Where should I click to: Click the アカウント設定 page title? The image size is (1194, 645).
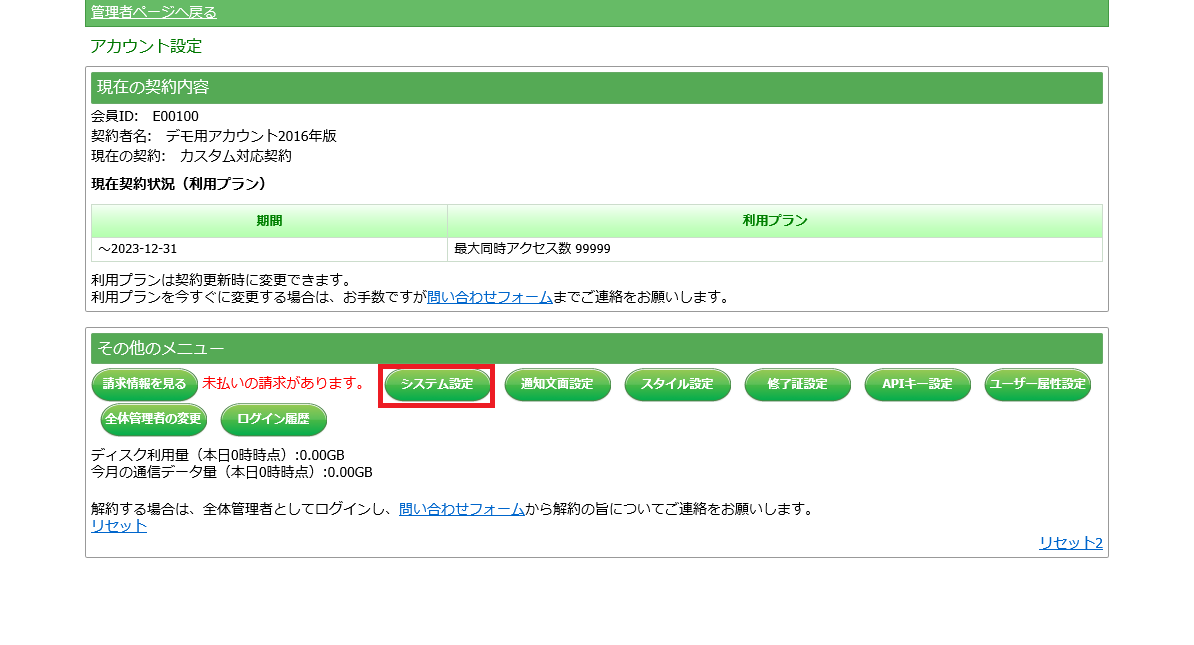click(x=146, y=46)
